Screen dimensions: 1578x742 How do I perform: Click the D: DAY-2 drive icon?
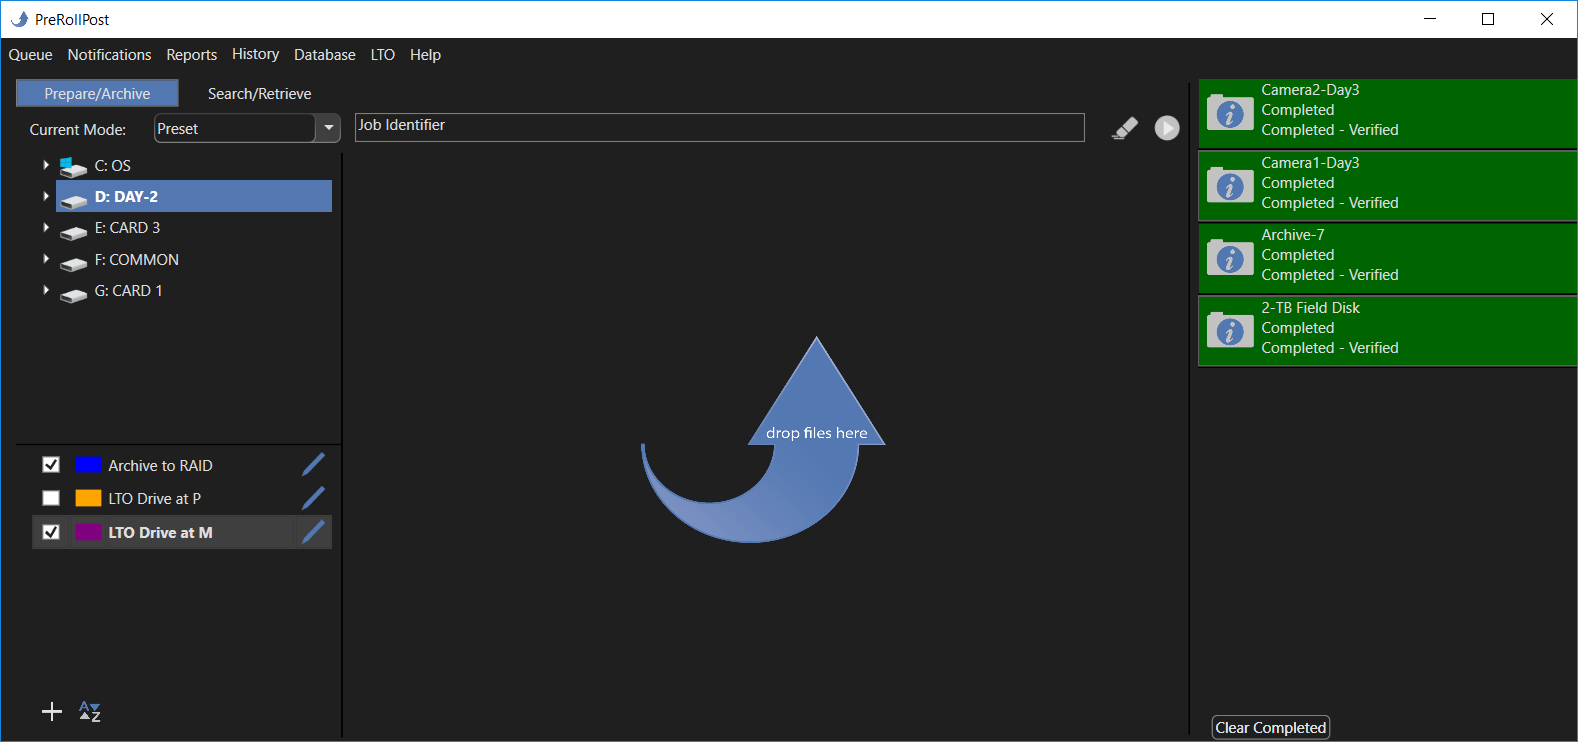73,200
